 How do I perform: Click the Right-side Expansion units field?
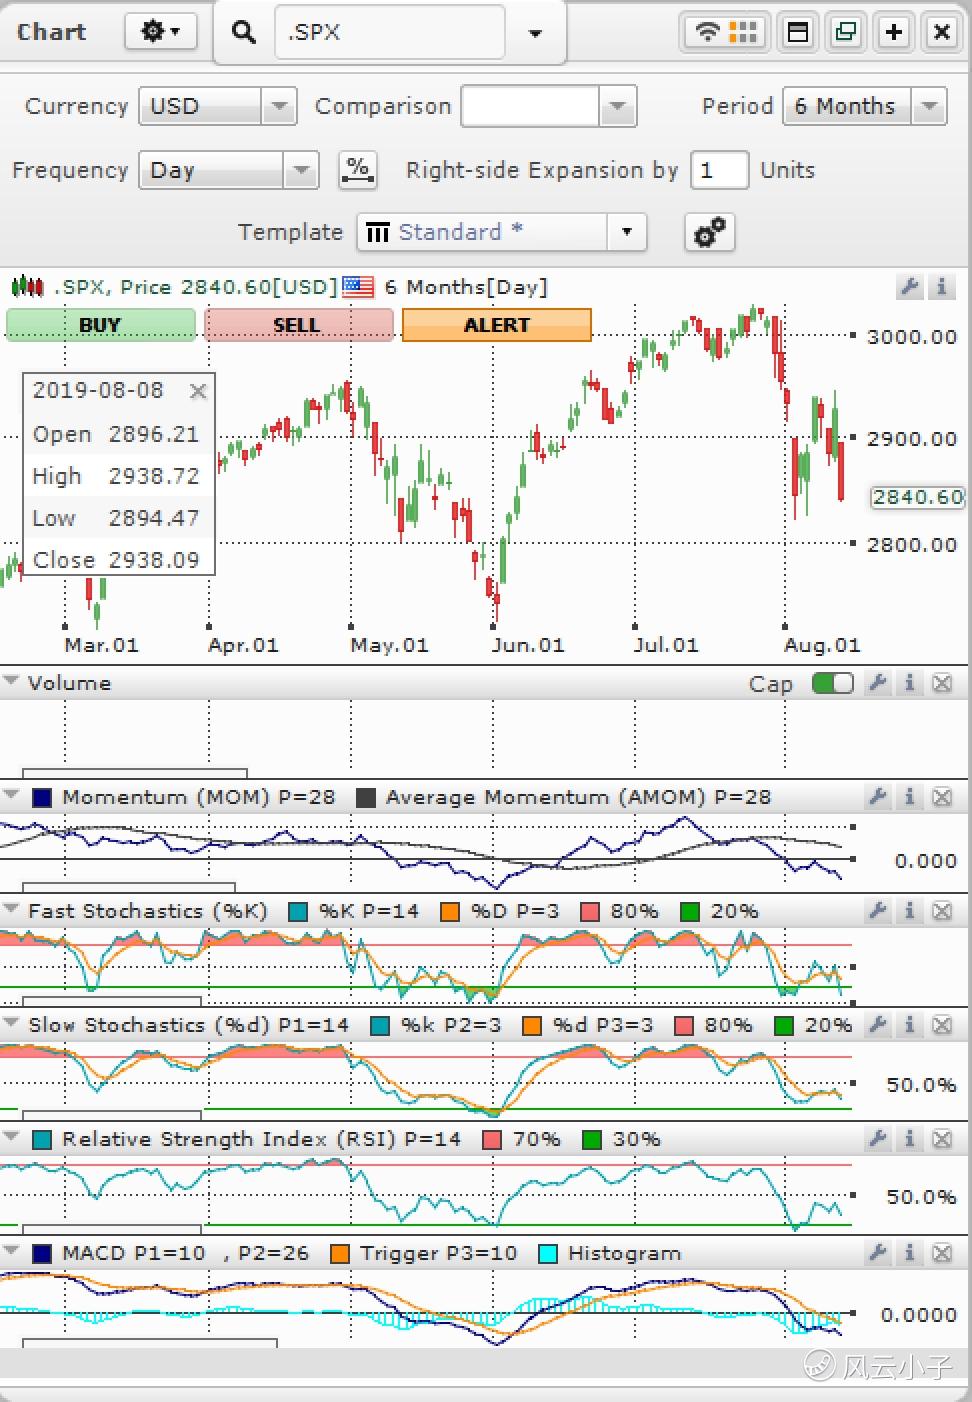point(718,170)
